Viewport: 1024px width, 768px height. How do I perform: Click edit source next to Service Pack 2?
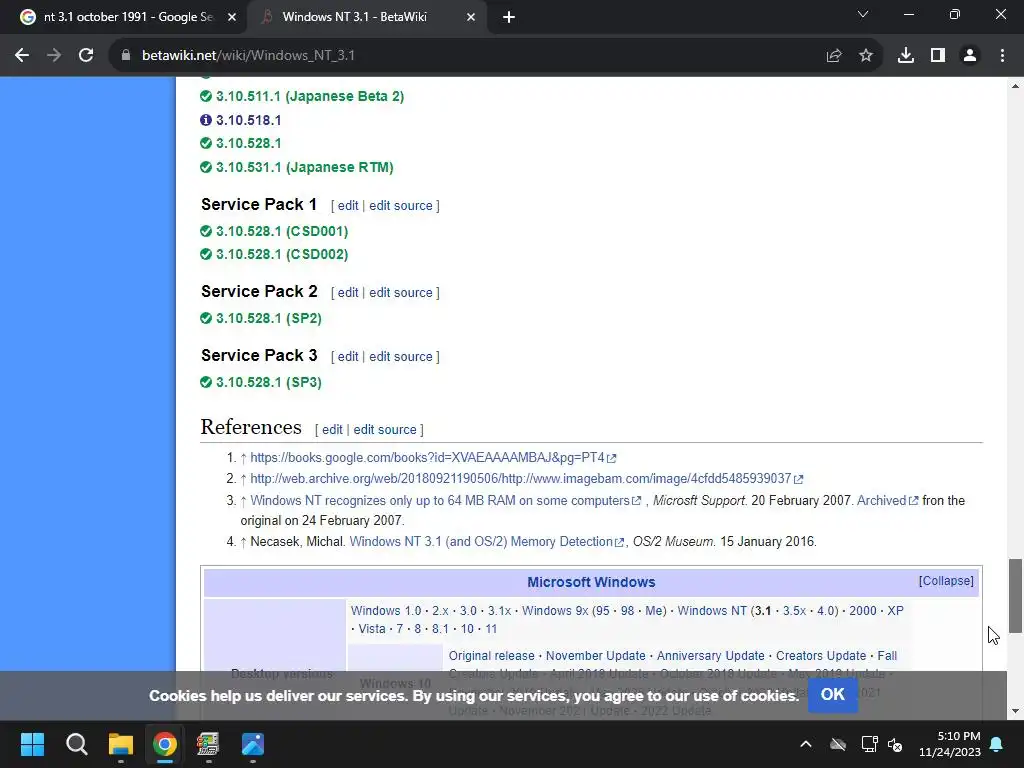tap(400, 293)
